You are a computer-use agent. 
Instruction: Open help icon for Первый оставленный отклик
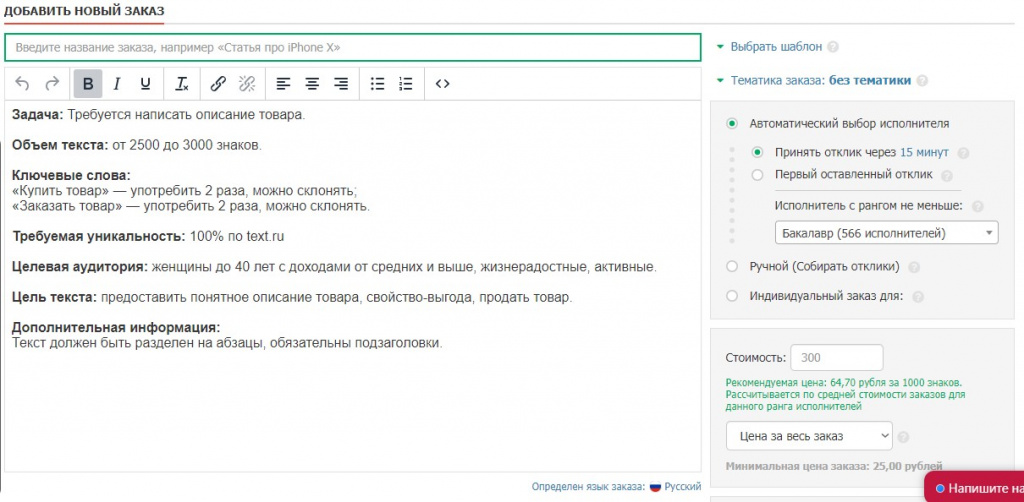947,176
